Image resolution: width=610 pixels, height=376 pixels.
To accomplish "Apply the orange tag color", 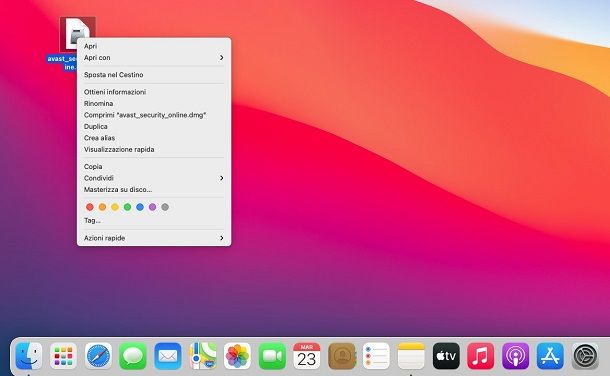I will point(102,207).
